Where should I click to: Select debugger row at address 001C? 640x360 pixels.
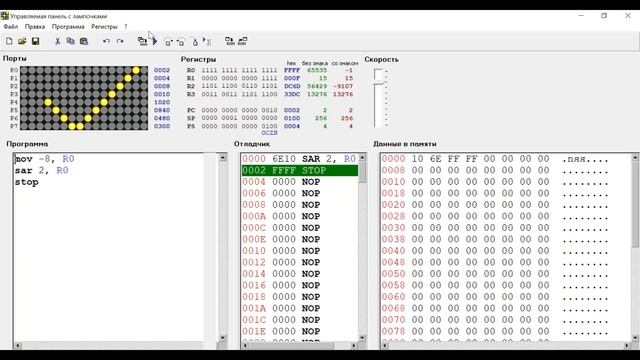(299, 320)
